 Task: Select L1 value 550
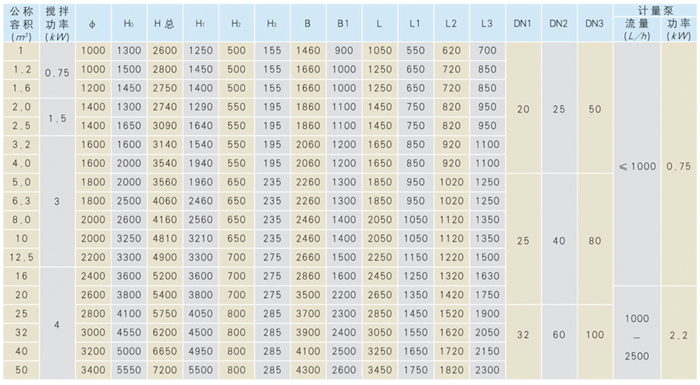point(415,50)
